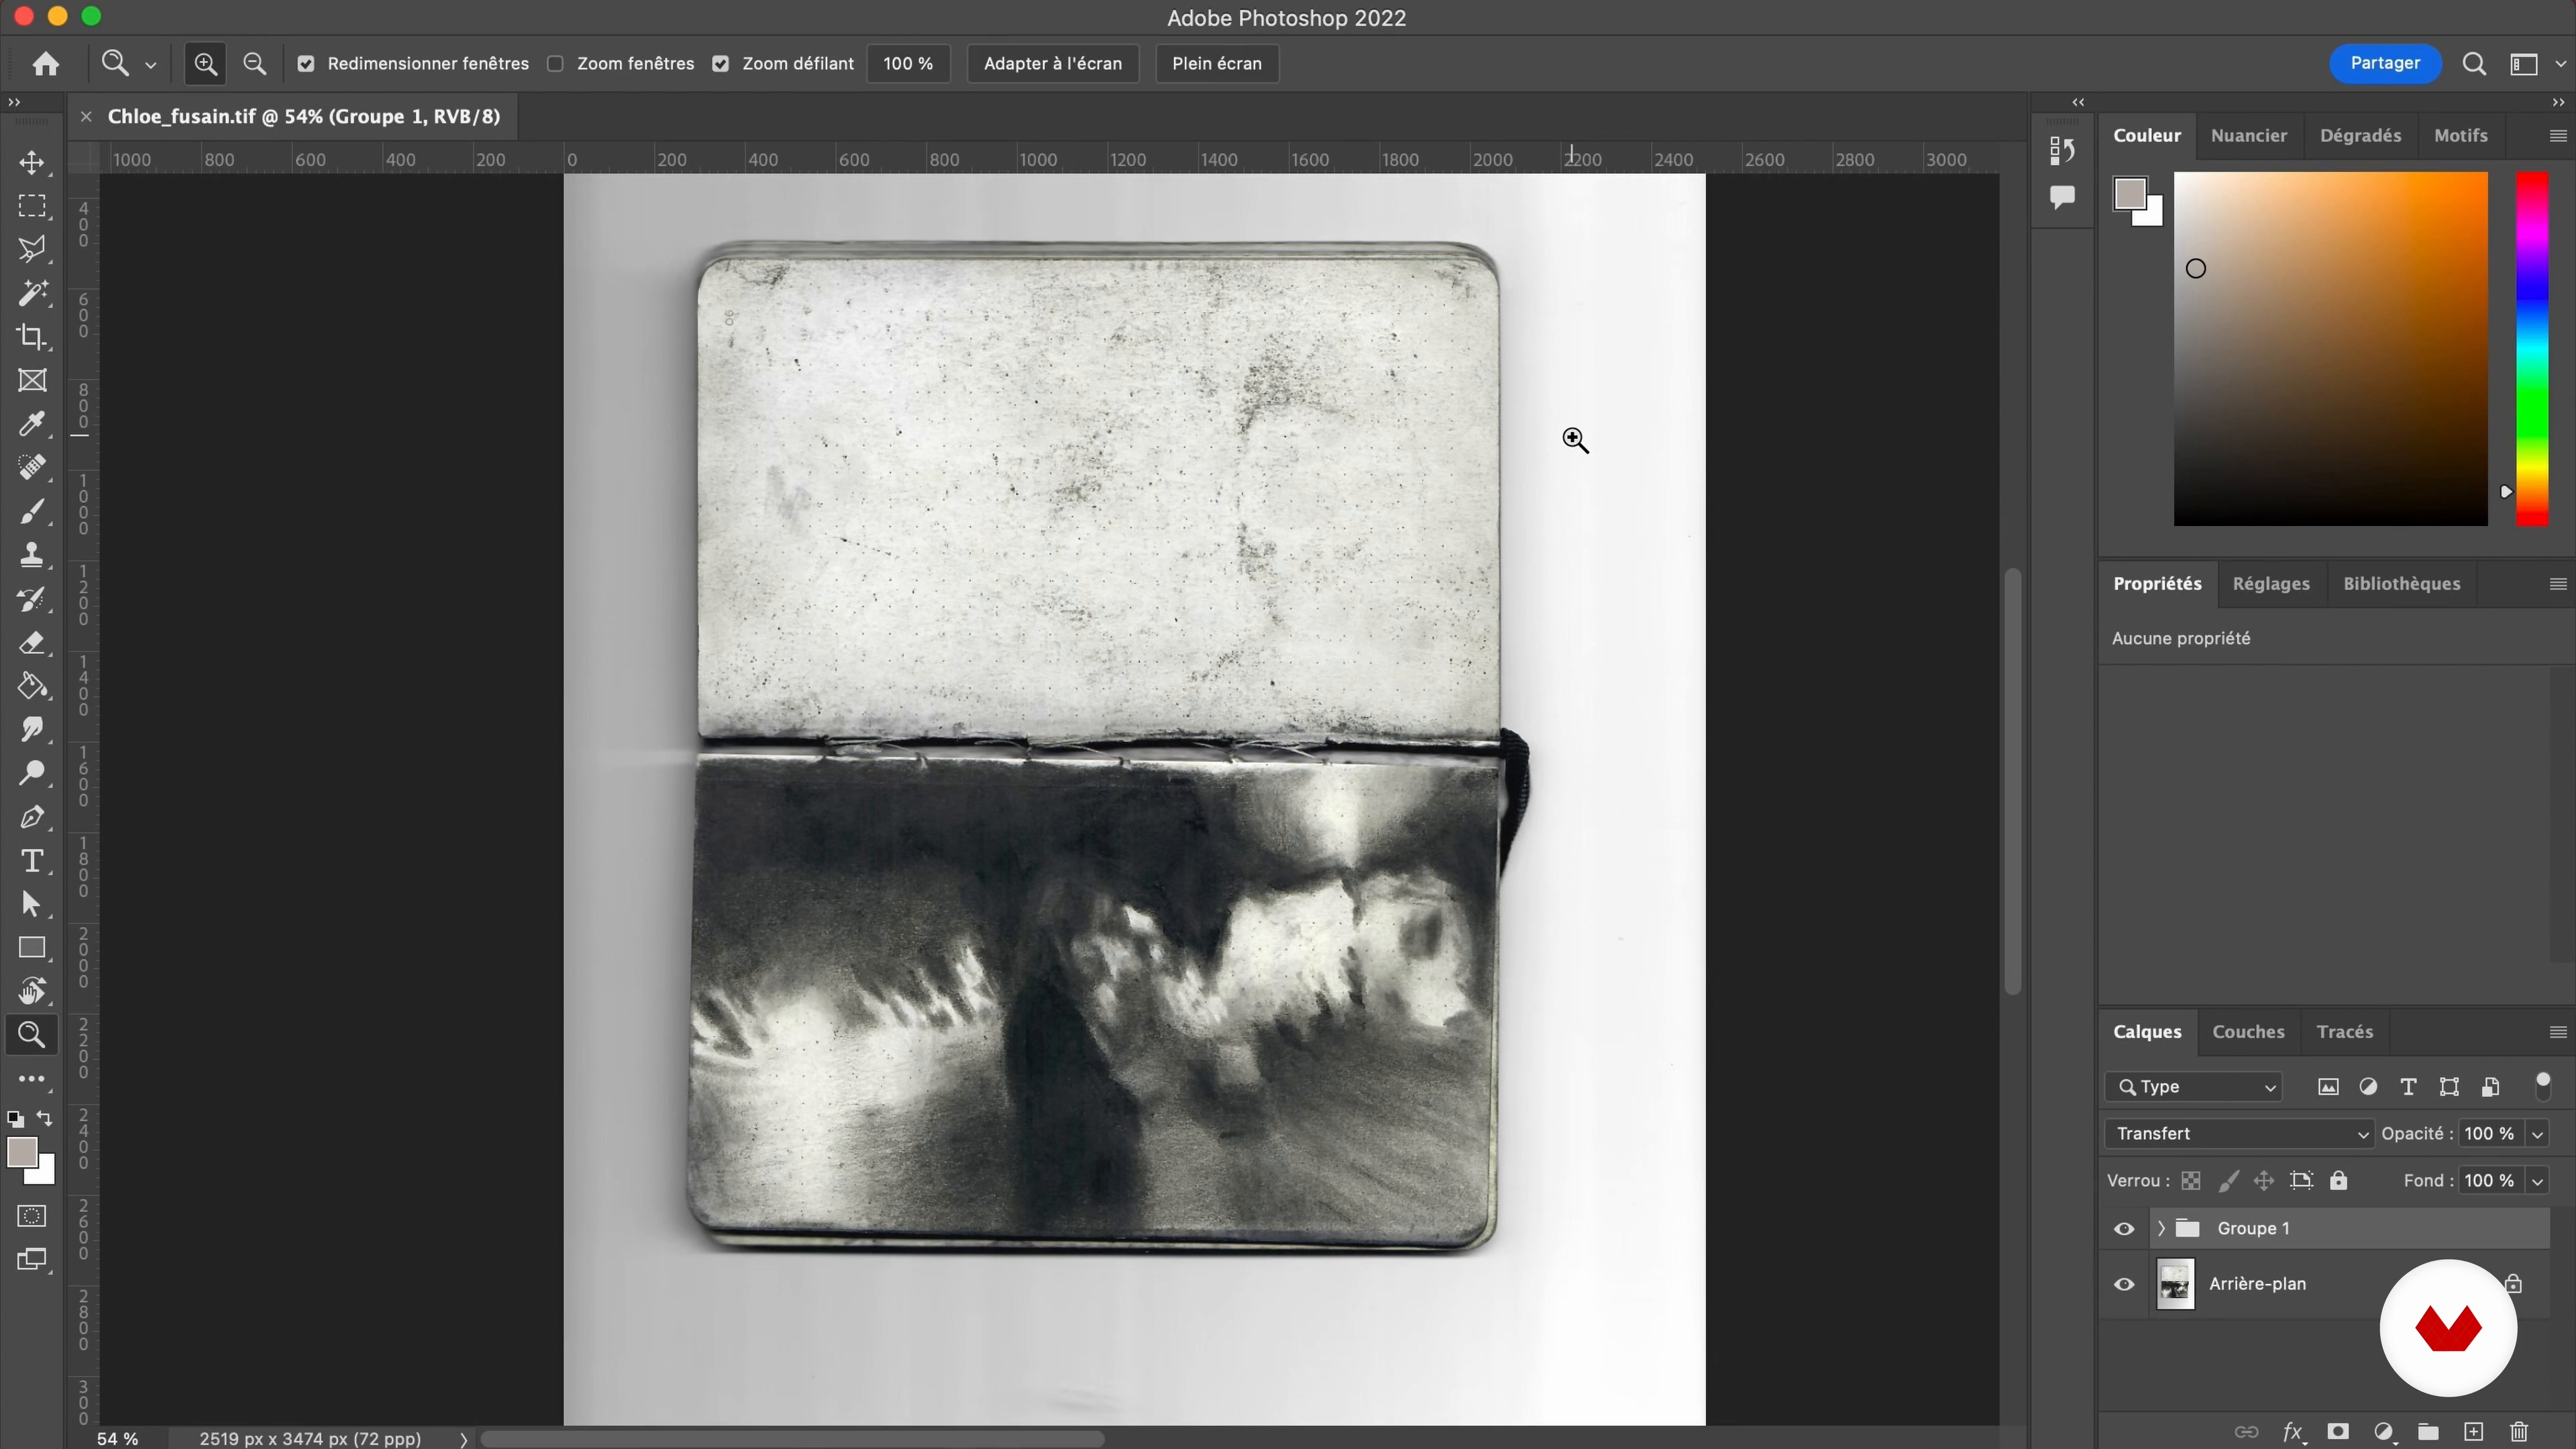Toggle lock image pixels

click(x=2228, y=1181)
